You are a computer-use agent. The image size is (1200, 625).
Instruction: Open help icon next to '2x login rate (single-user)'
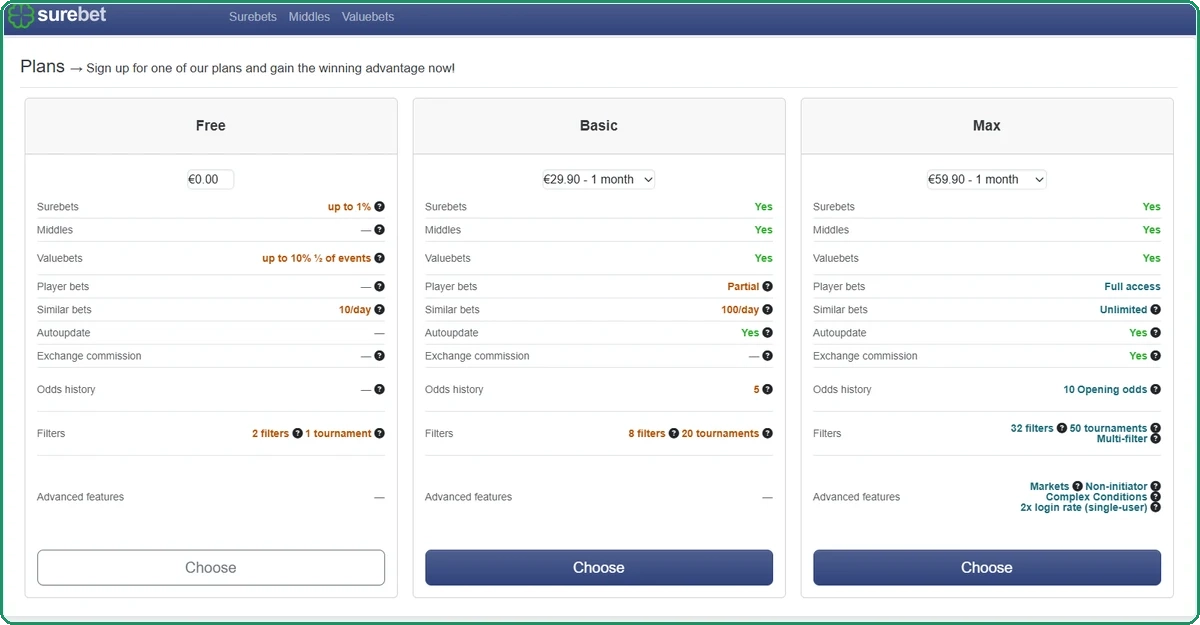click(x=1156, y=508)
